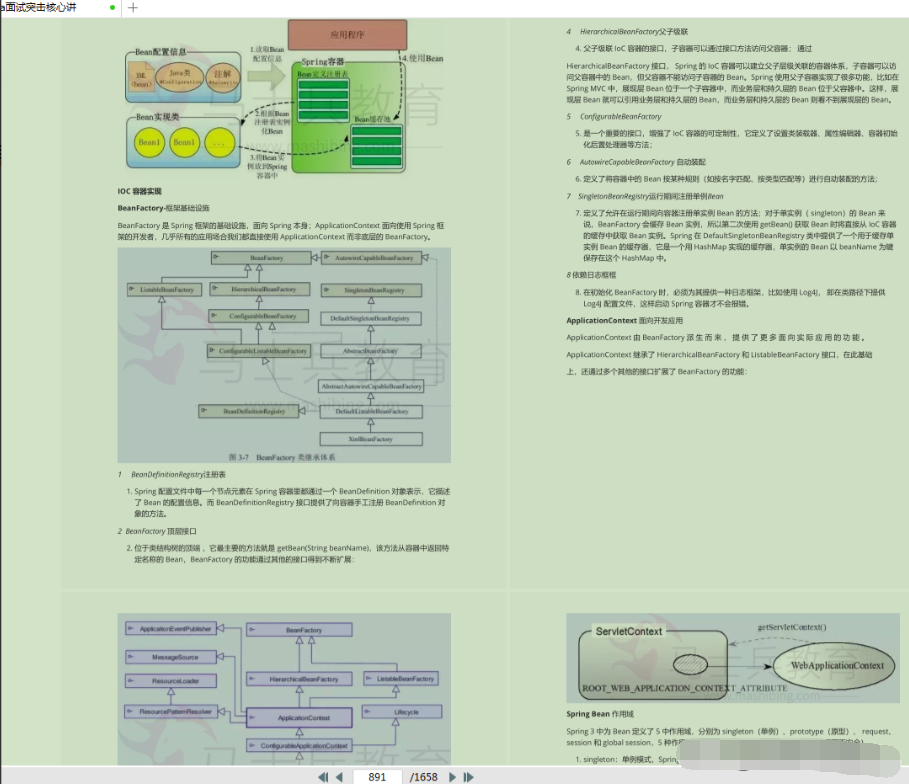Focus the page number field showing 891
The width and height of the screenshot is (909, 784).
(377, 777)
